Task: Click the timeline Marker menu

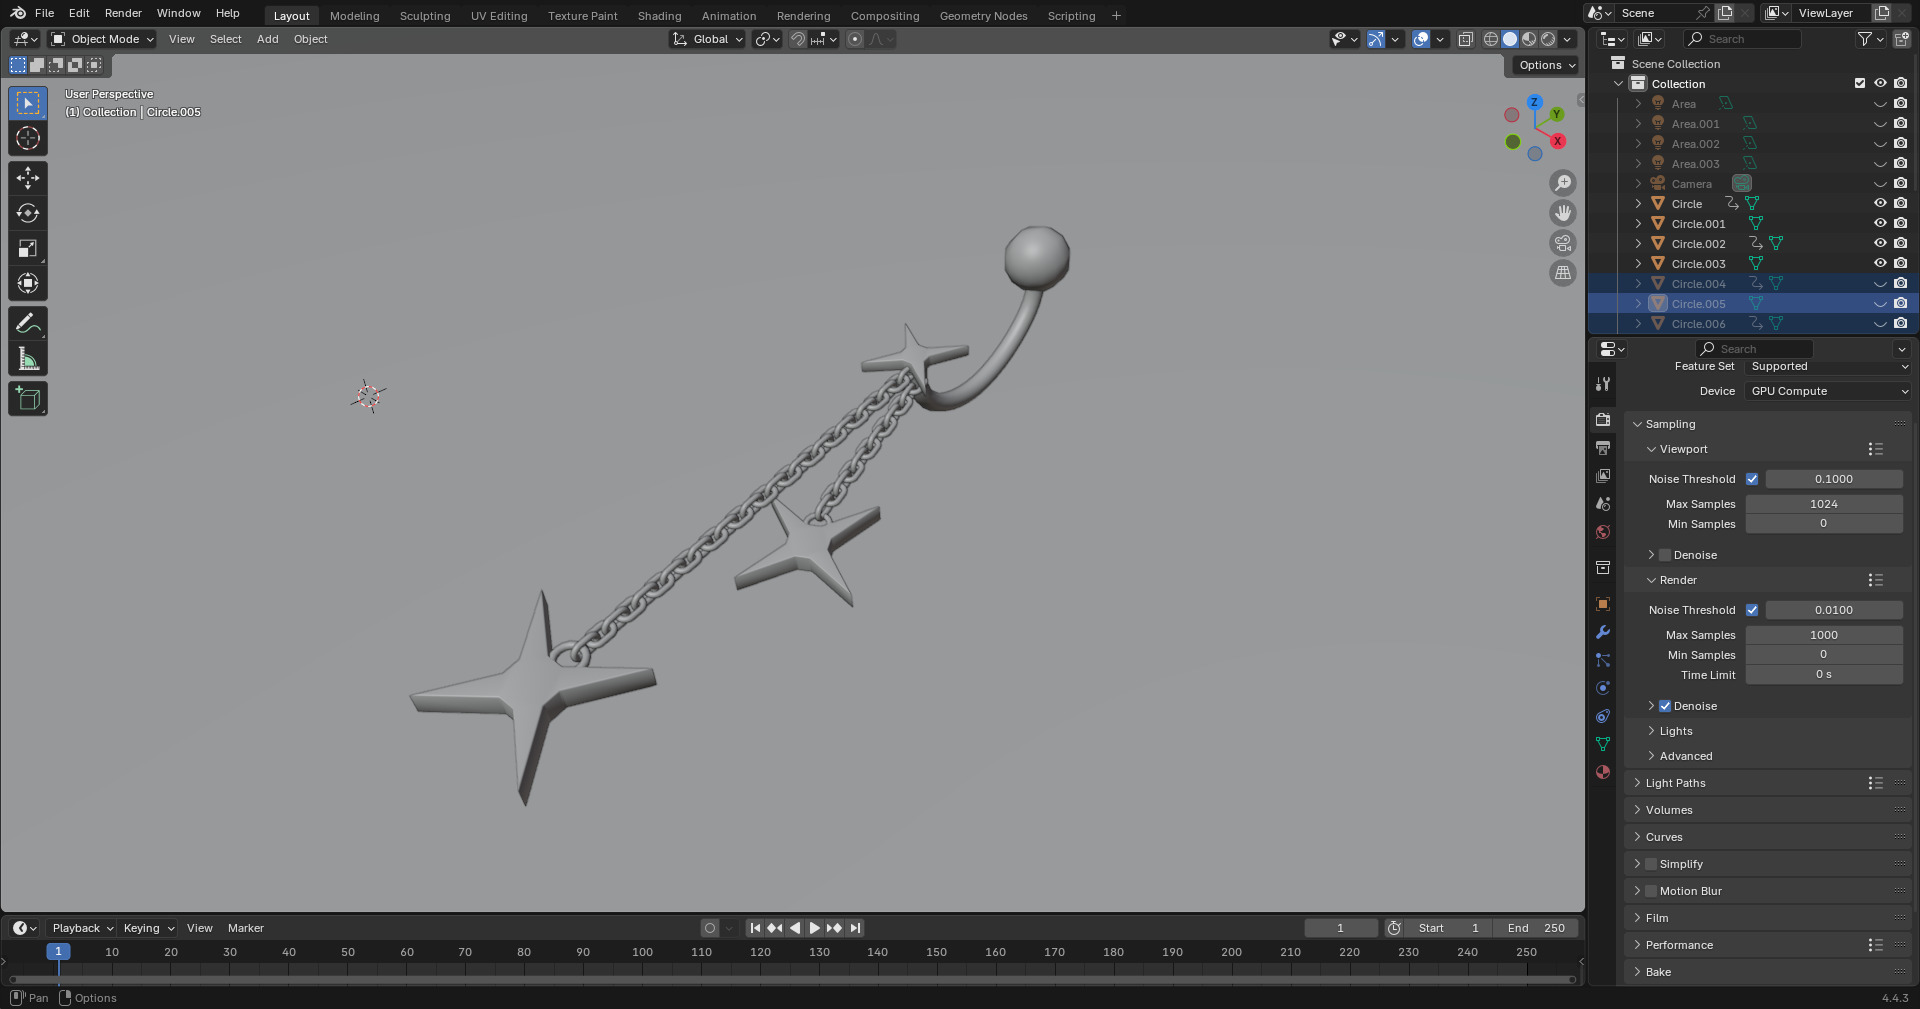Action: [x=246, y=928]
